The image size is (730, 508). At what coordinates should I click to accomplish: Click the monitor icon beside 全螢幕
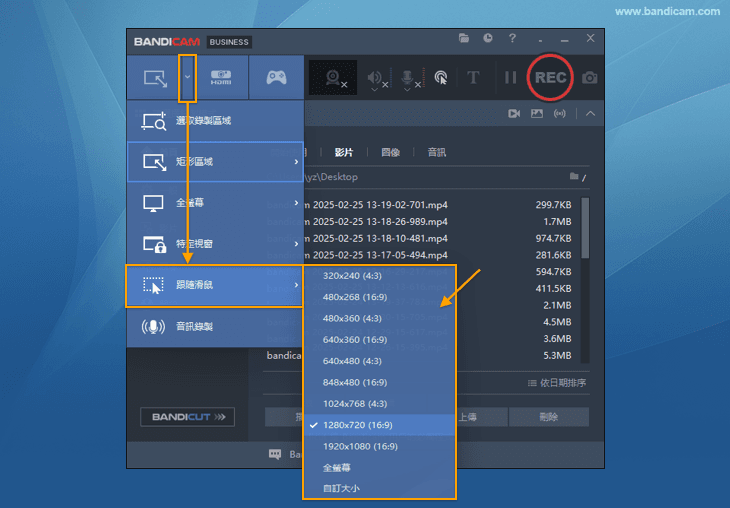tap(153, 203)
